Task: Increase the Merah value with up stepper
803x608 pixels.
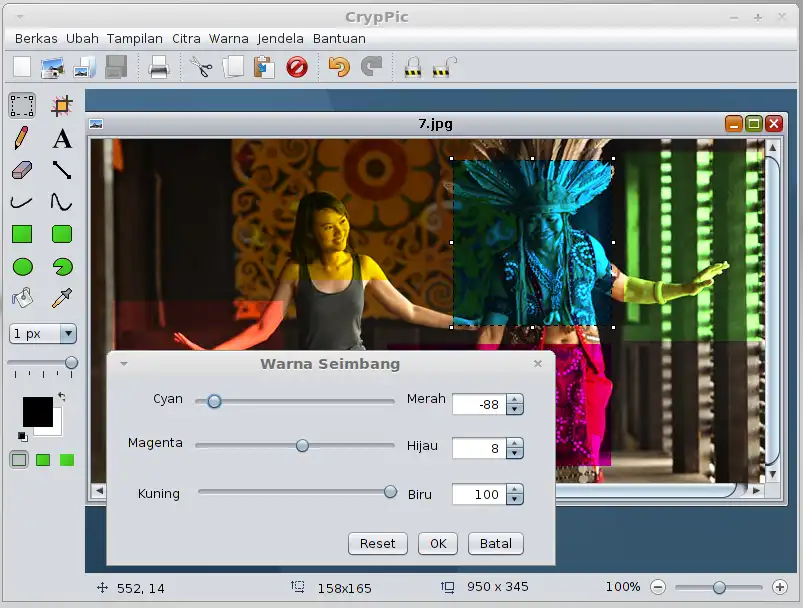Action: (515, 400)
